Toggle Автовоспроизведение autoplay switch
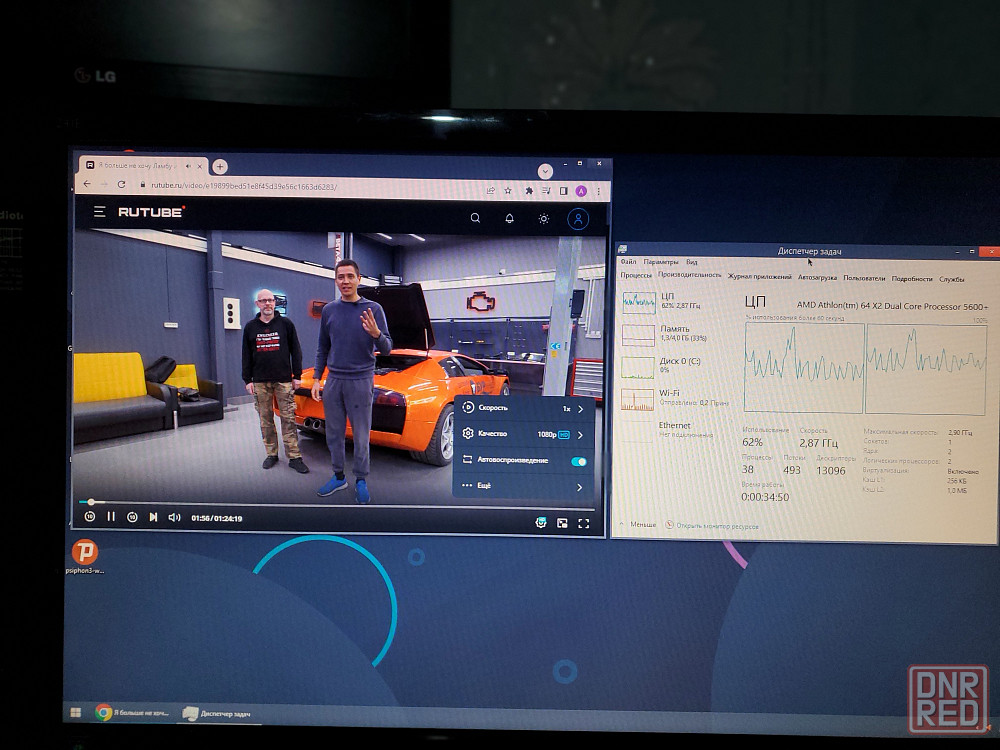The image size is (1000, 750). pos(578,462)
